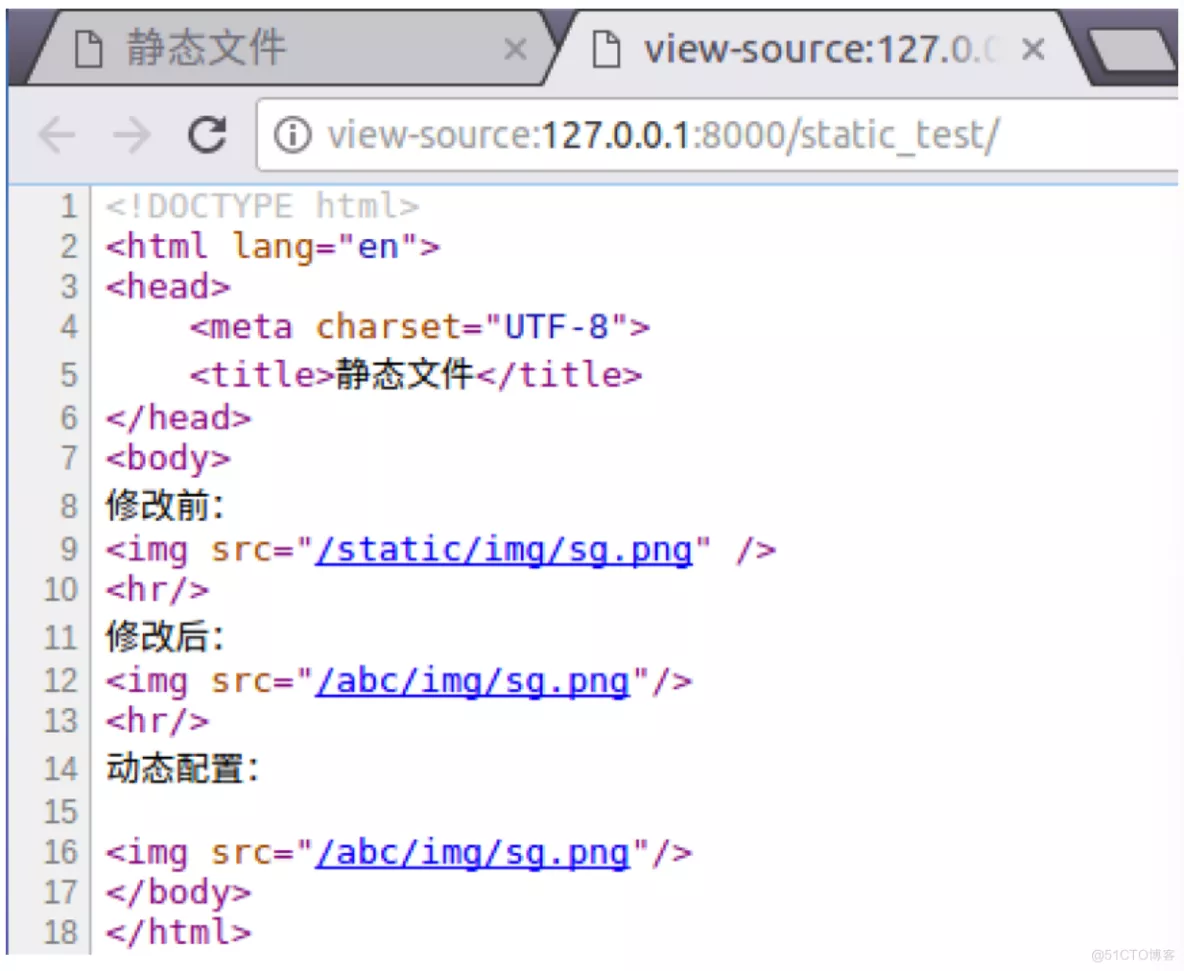Close the 静态文件 tab
The width and height of the screenshot is (1184, 971).
(x=516, y=50)
